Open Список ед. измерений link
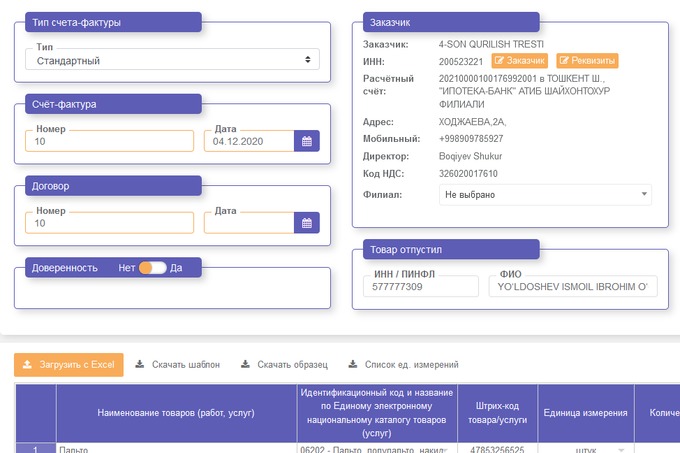This screenshot has height=453, width=680. pyautogui.click(x=403, y=365)
